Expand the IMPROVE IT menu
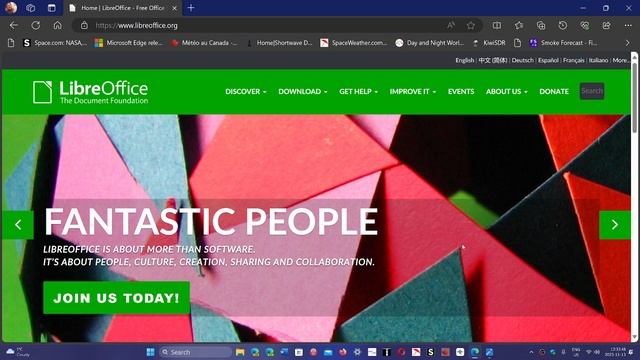 click(x=412, y=91)
